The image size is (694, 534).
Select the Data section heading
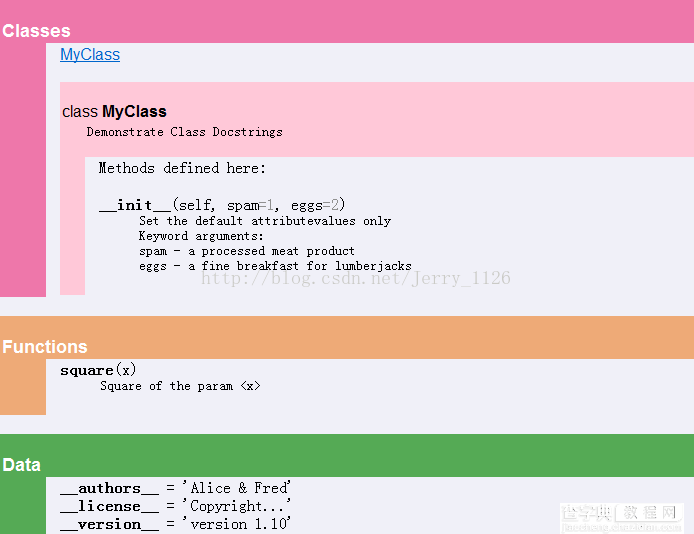tap(21, 465)
